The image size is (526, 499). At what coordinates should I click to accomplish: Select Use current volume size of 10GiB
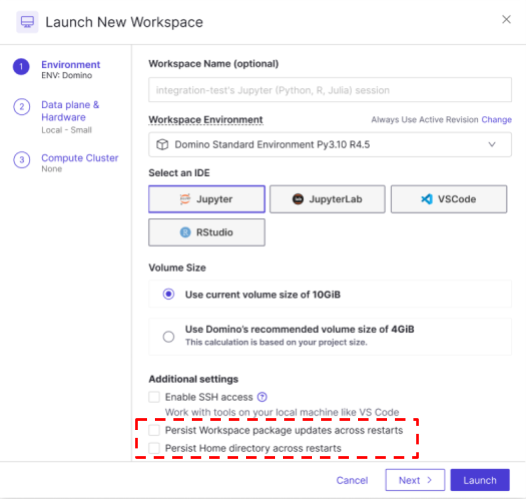[168, 294]
